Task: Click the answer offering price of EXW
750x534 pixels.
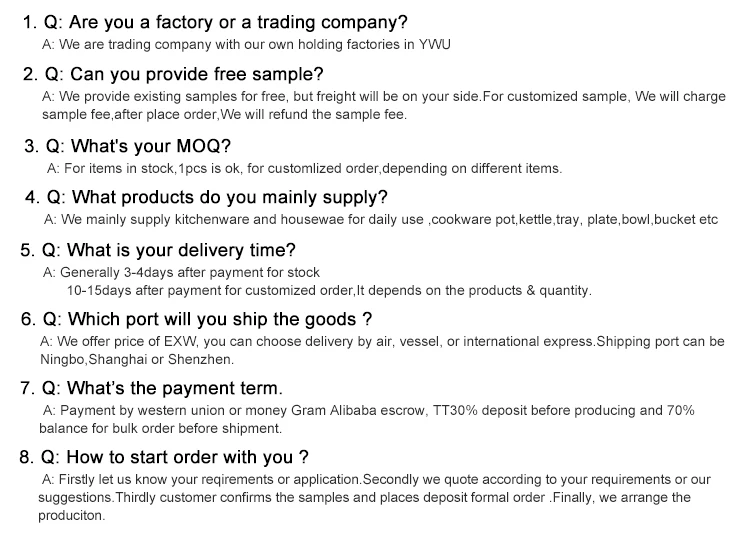Action: [382, 342]
